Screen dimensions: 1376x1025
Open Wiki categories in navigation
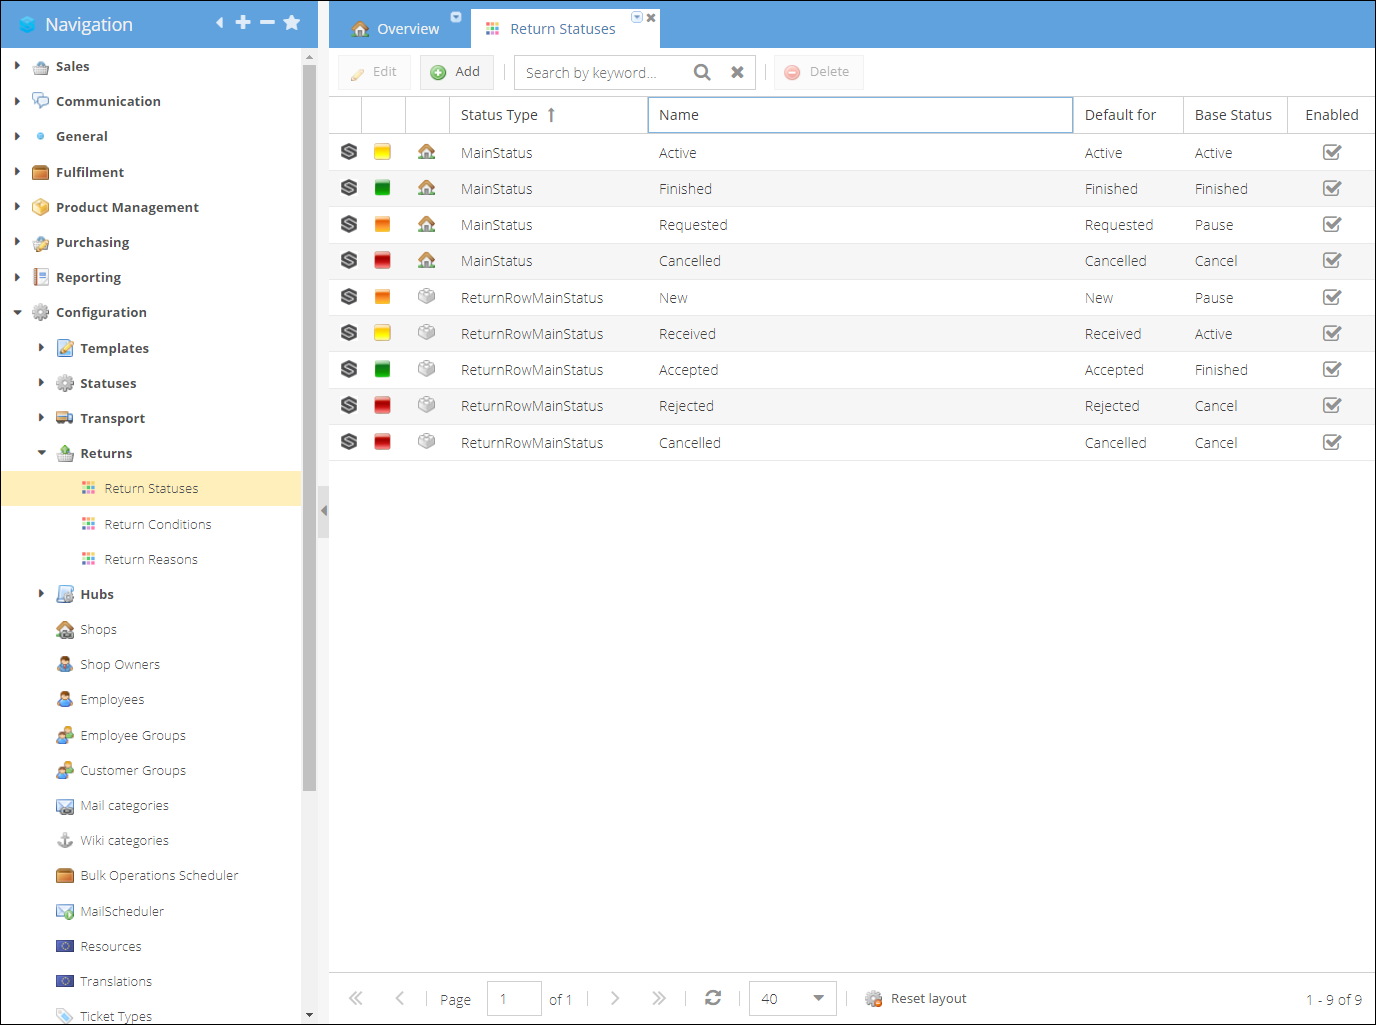124,840
